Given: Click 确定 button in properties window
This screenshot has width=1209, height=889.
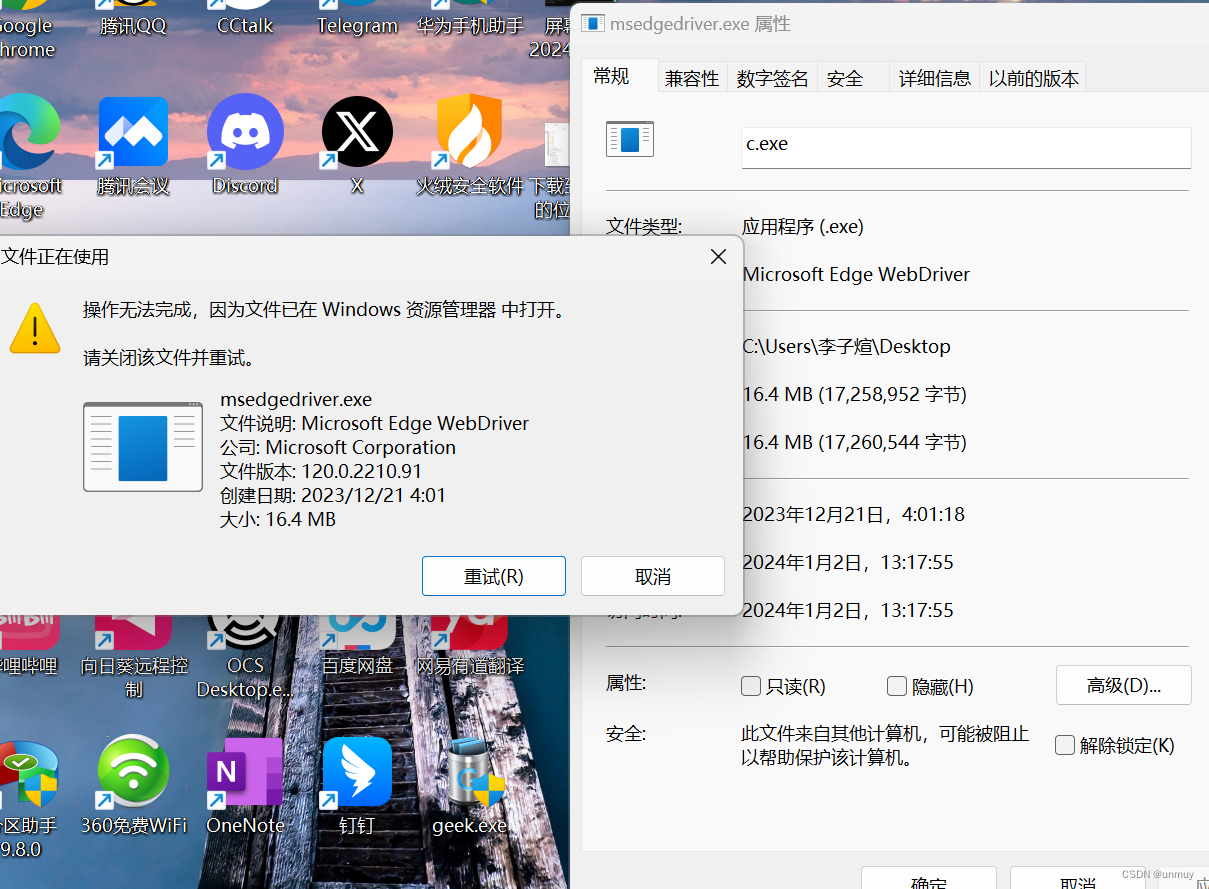Looking at the screenshot, I should (929, 879).
